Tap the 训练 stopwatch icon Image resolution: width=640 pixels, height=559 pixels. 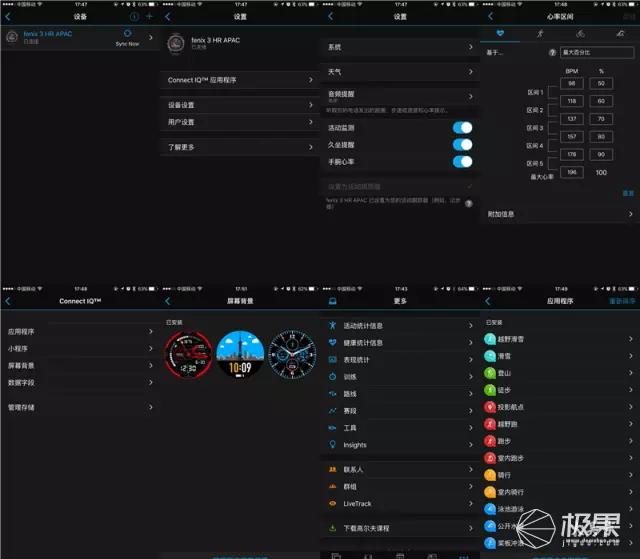(x=333, y=377)
